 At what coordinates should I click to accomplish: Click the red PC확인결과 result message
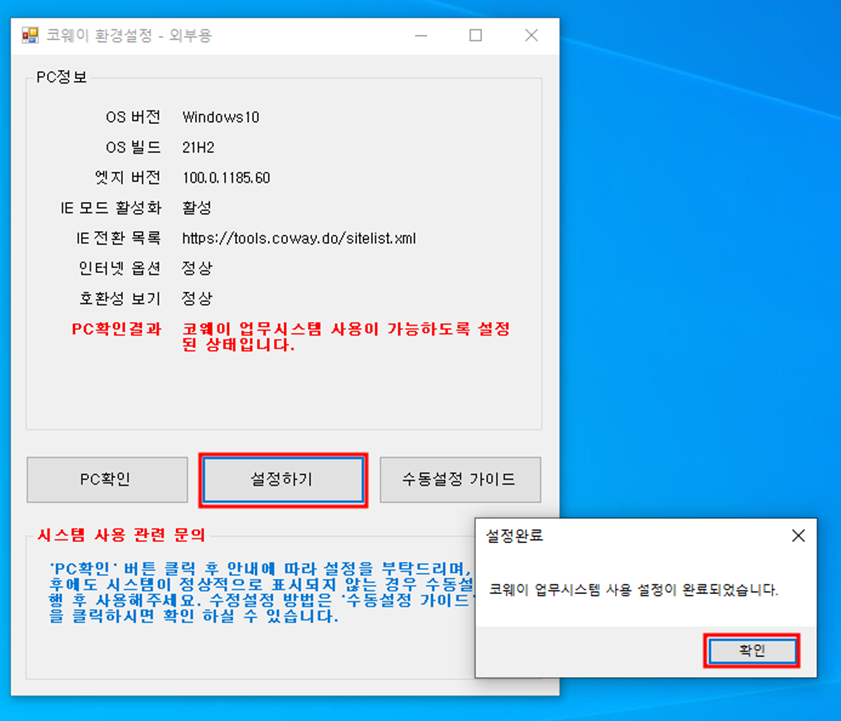coord(346,336)
